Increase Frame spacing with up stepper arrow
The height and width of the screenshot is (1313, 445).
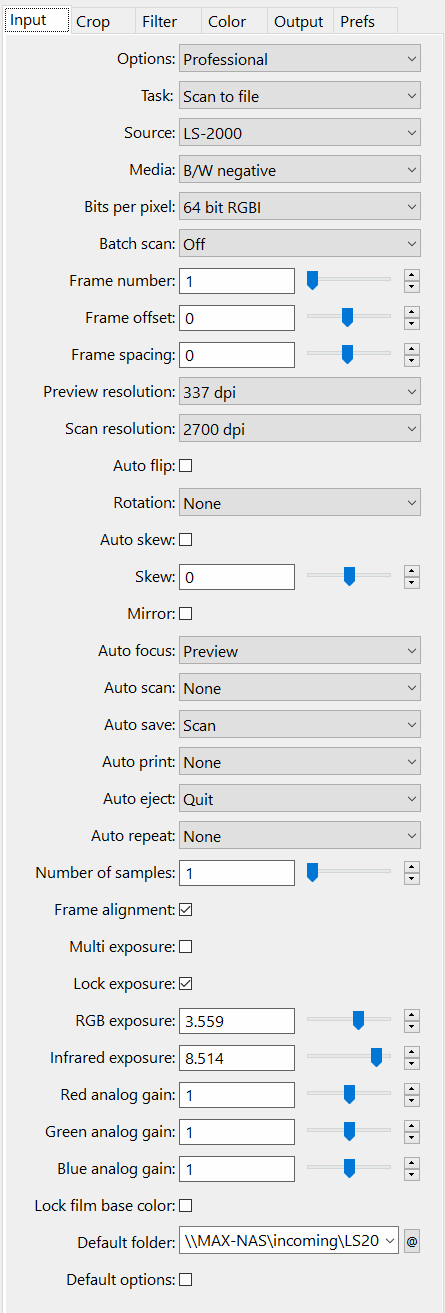[412, 349]
